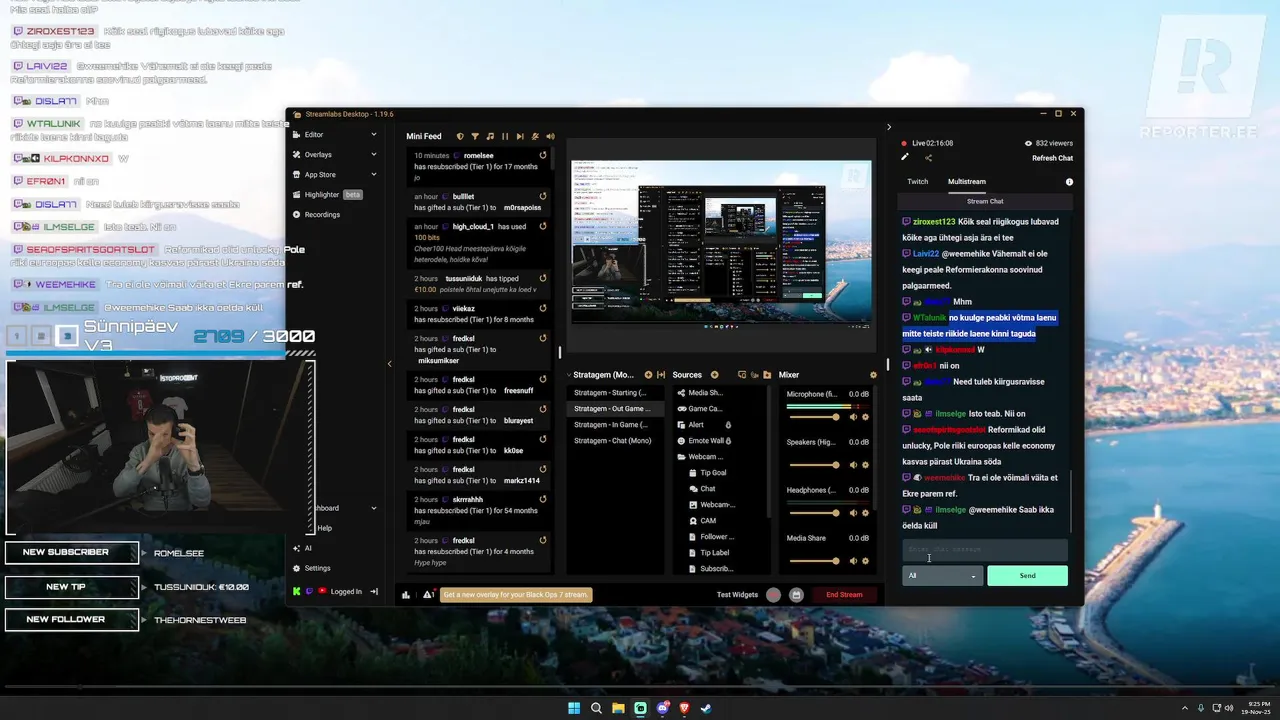Open the Black Ops 7 overlay notice
The image size is (1280, 720).
point(516,595)
